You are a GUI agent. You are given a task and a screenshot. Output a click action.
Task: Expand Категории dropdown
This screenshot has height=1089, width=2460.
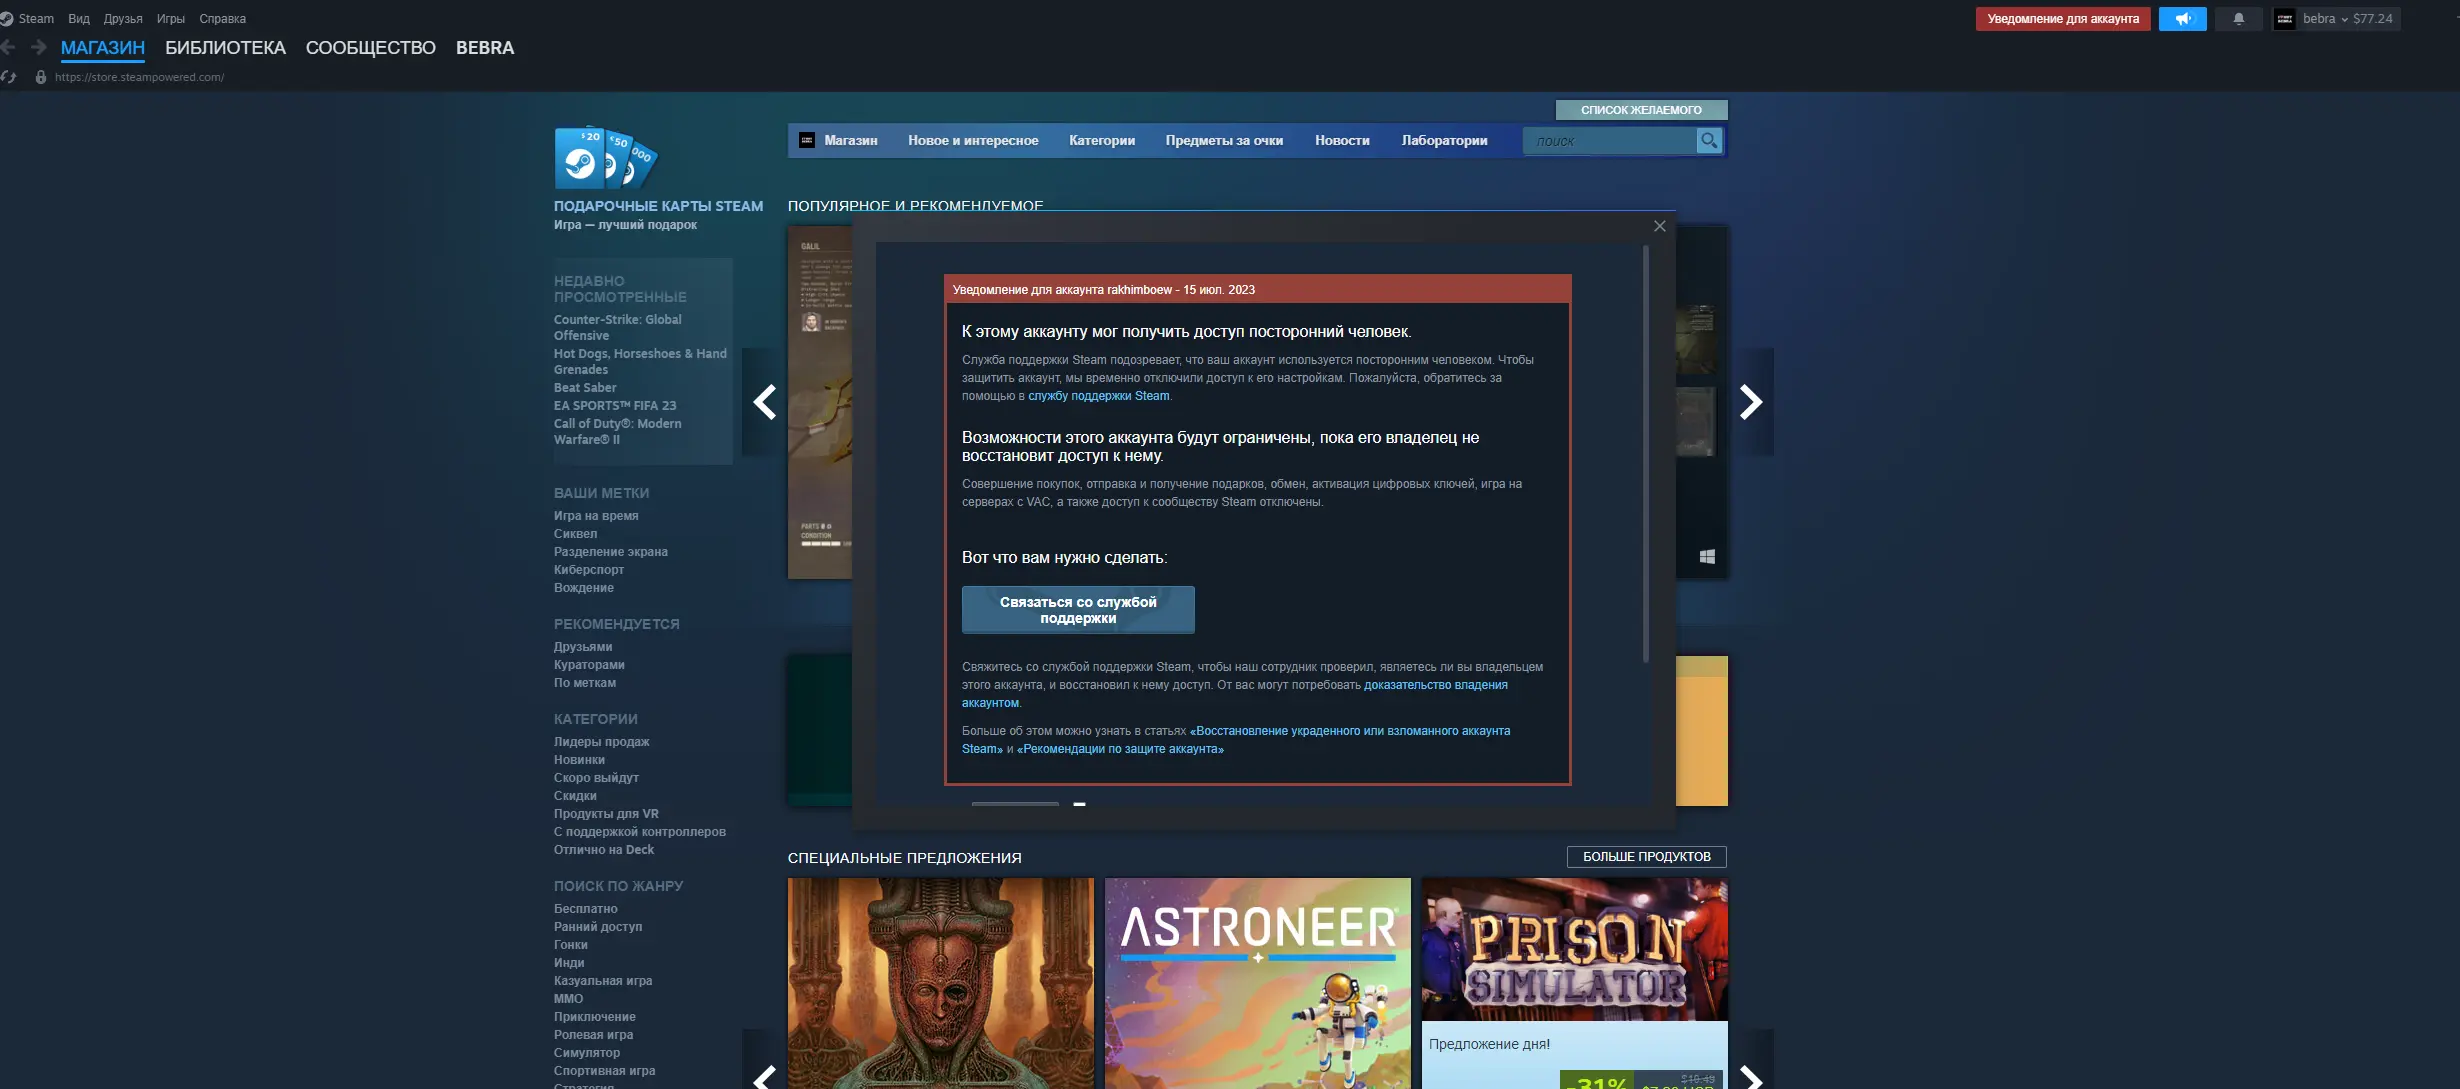[x=1102, y=141]
